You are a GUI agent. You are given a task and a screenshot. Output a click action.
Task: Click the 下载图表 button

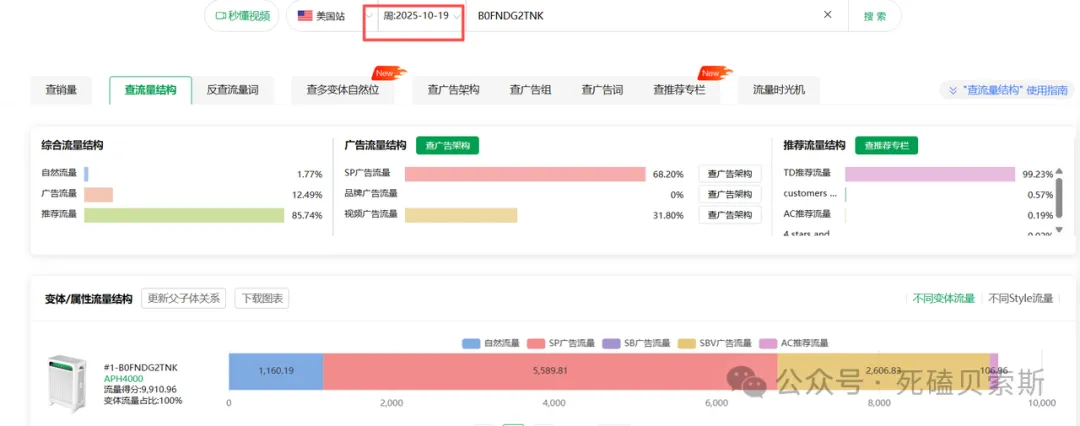[261, 298]
